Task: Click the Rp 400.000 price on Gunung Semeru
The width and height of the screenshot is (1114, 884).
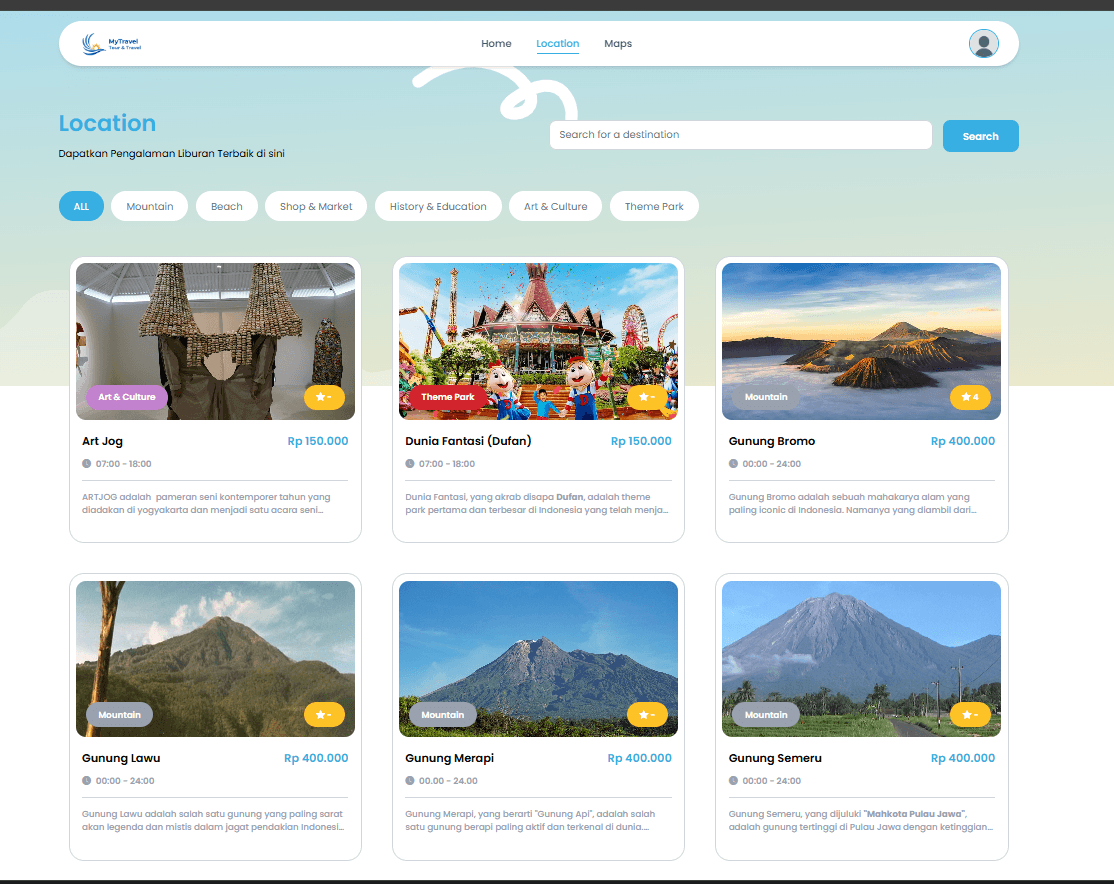Action: pos(963,758)
